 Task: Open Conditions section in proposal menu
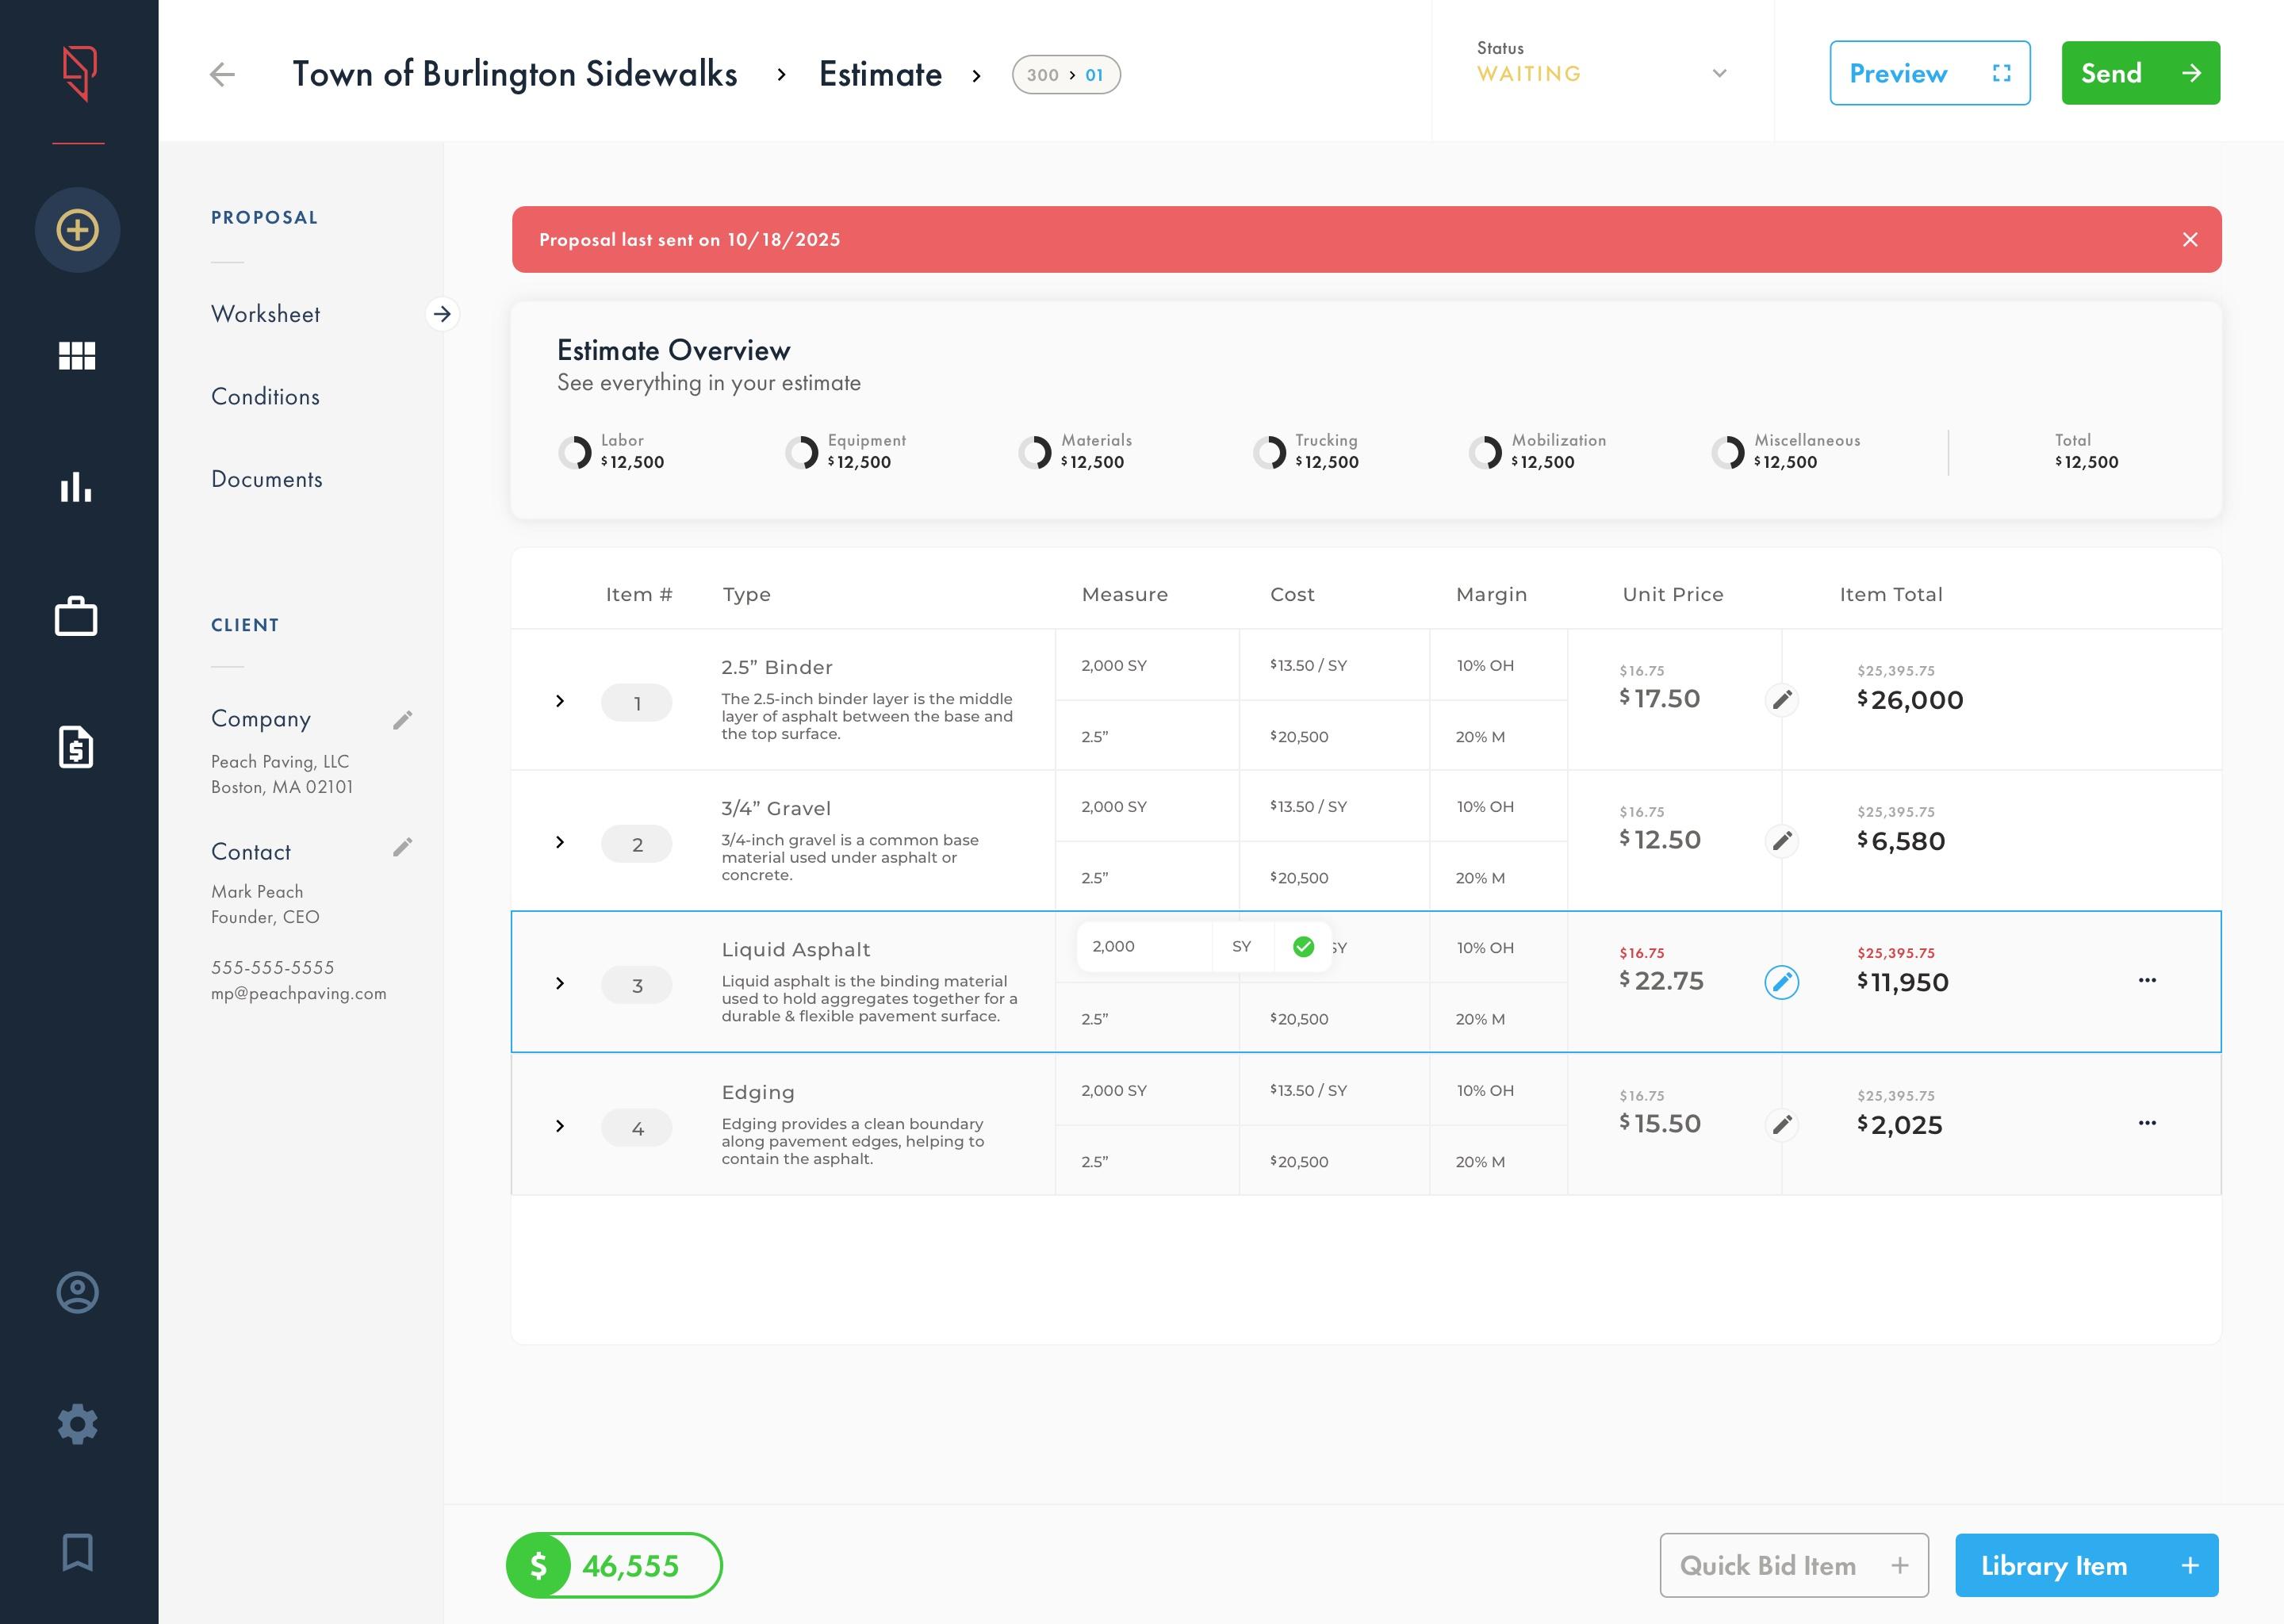point(265,397)
